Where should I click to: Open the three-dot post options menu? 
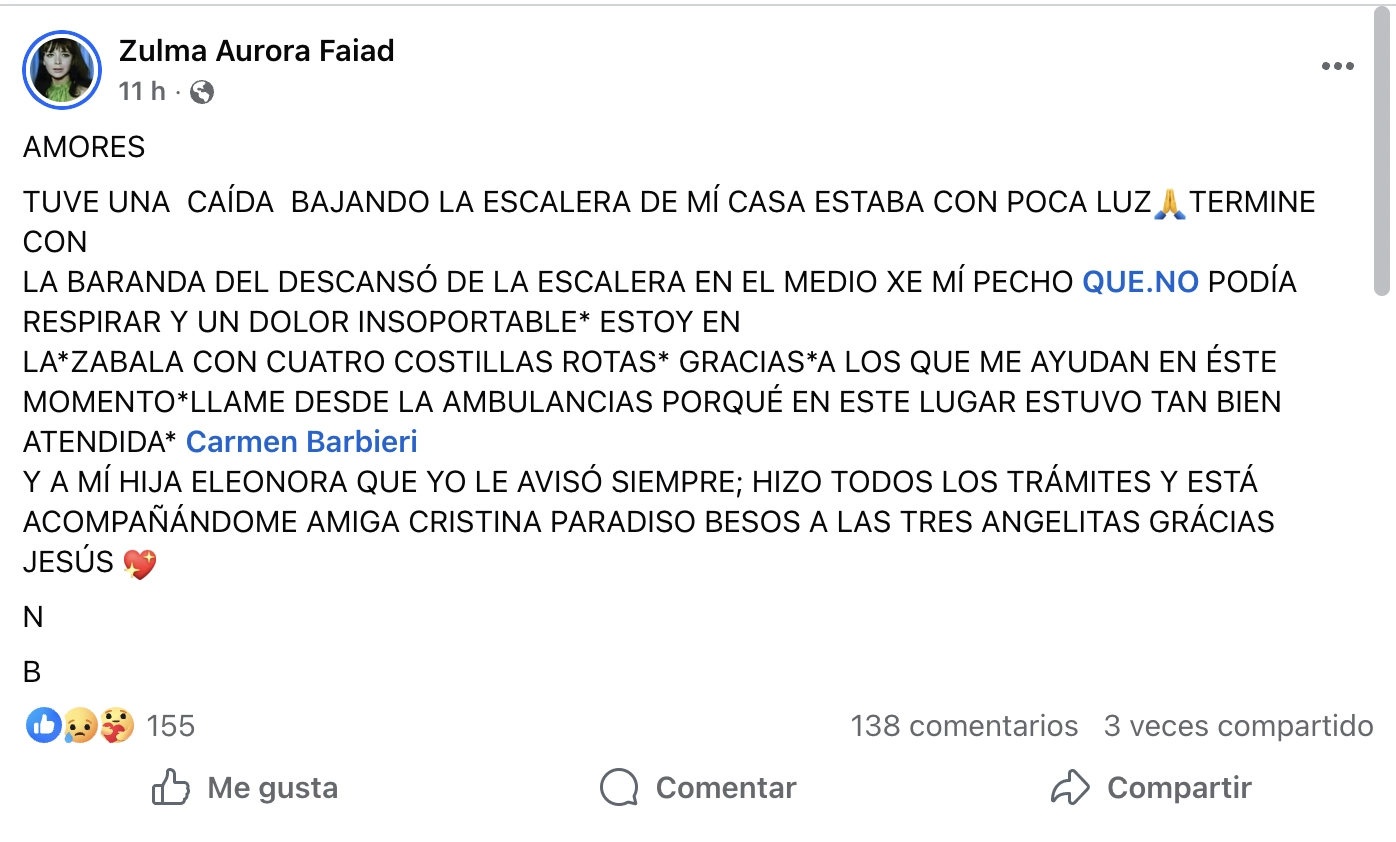click(1337, 66)
